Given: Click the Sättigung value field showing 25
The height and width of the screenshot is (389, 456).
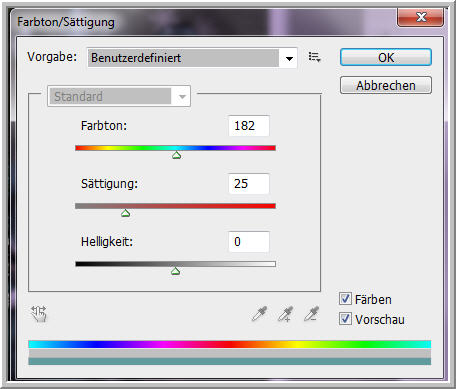Looking at the screenshot, I should coord(249,184).
